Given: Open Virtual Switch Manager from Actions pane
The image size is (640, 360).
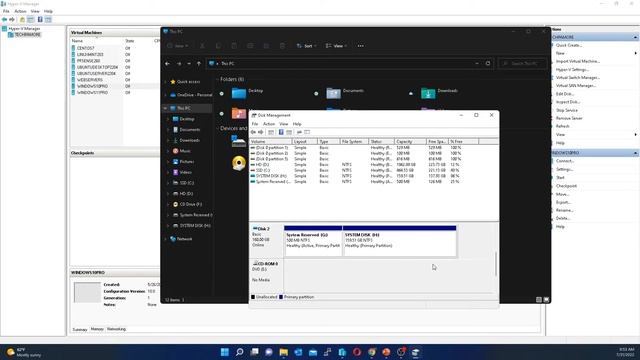Looking at the screenshot, I should (578, 78).
